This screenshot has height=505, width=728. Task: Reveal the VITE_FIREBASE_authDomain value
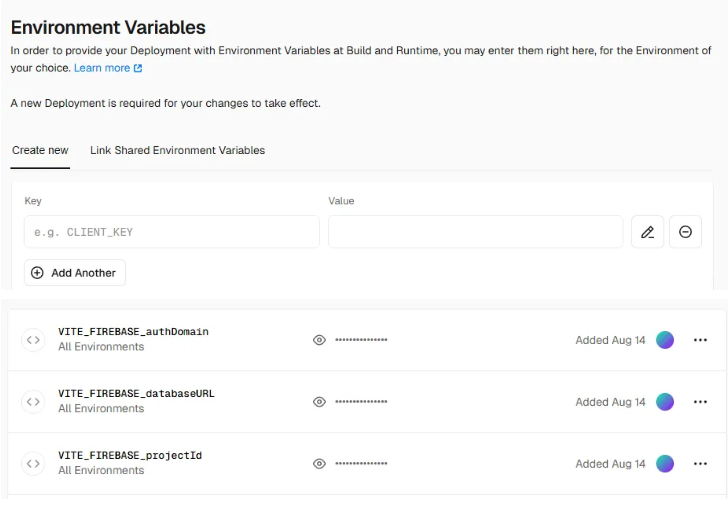pos(319,340)
